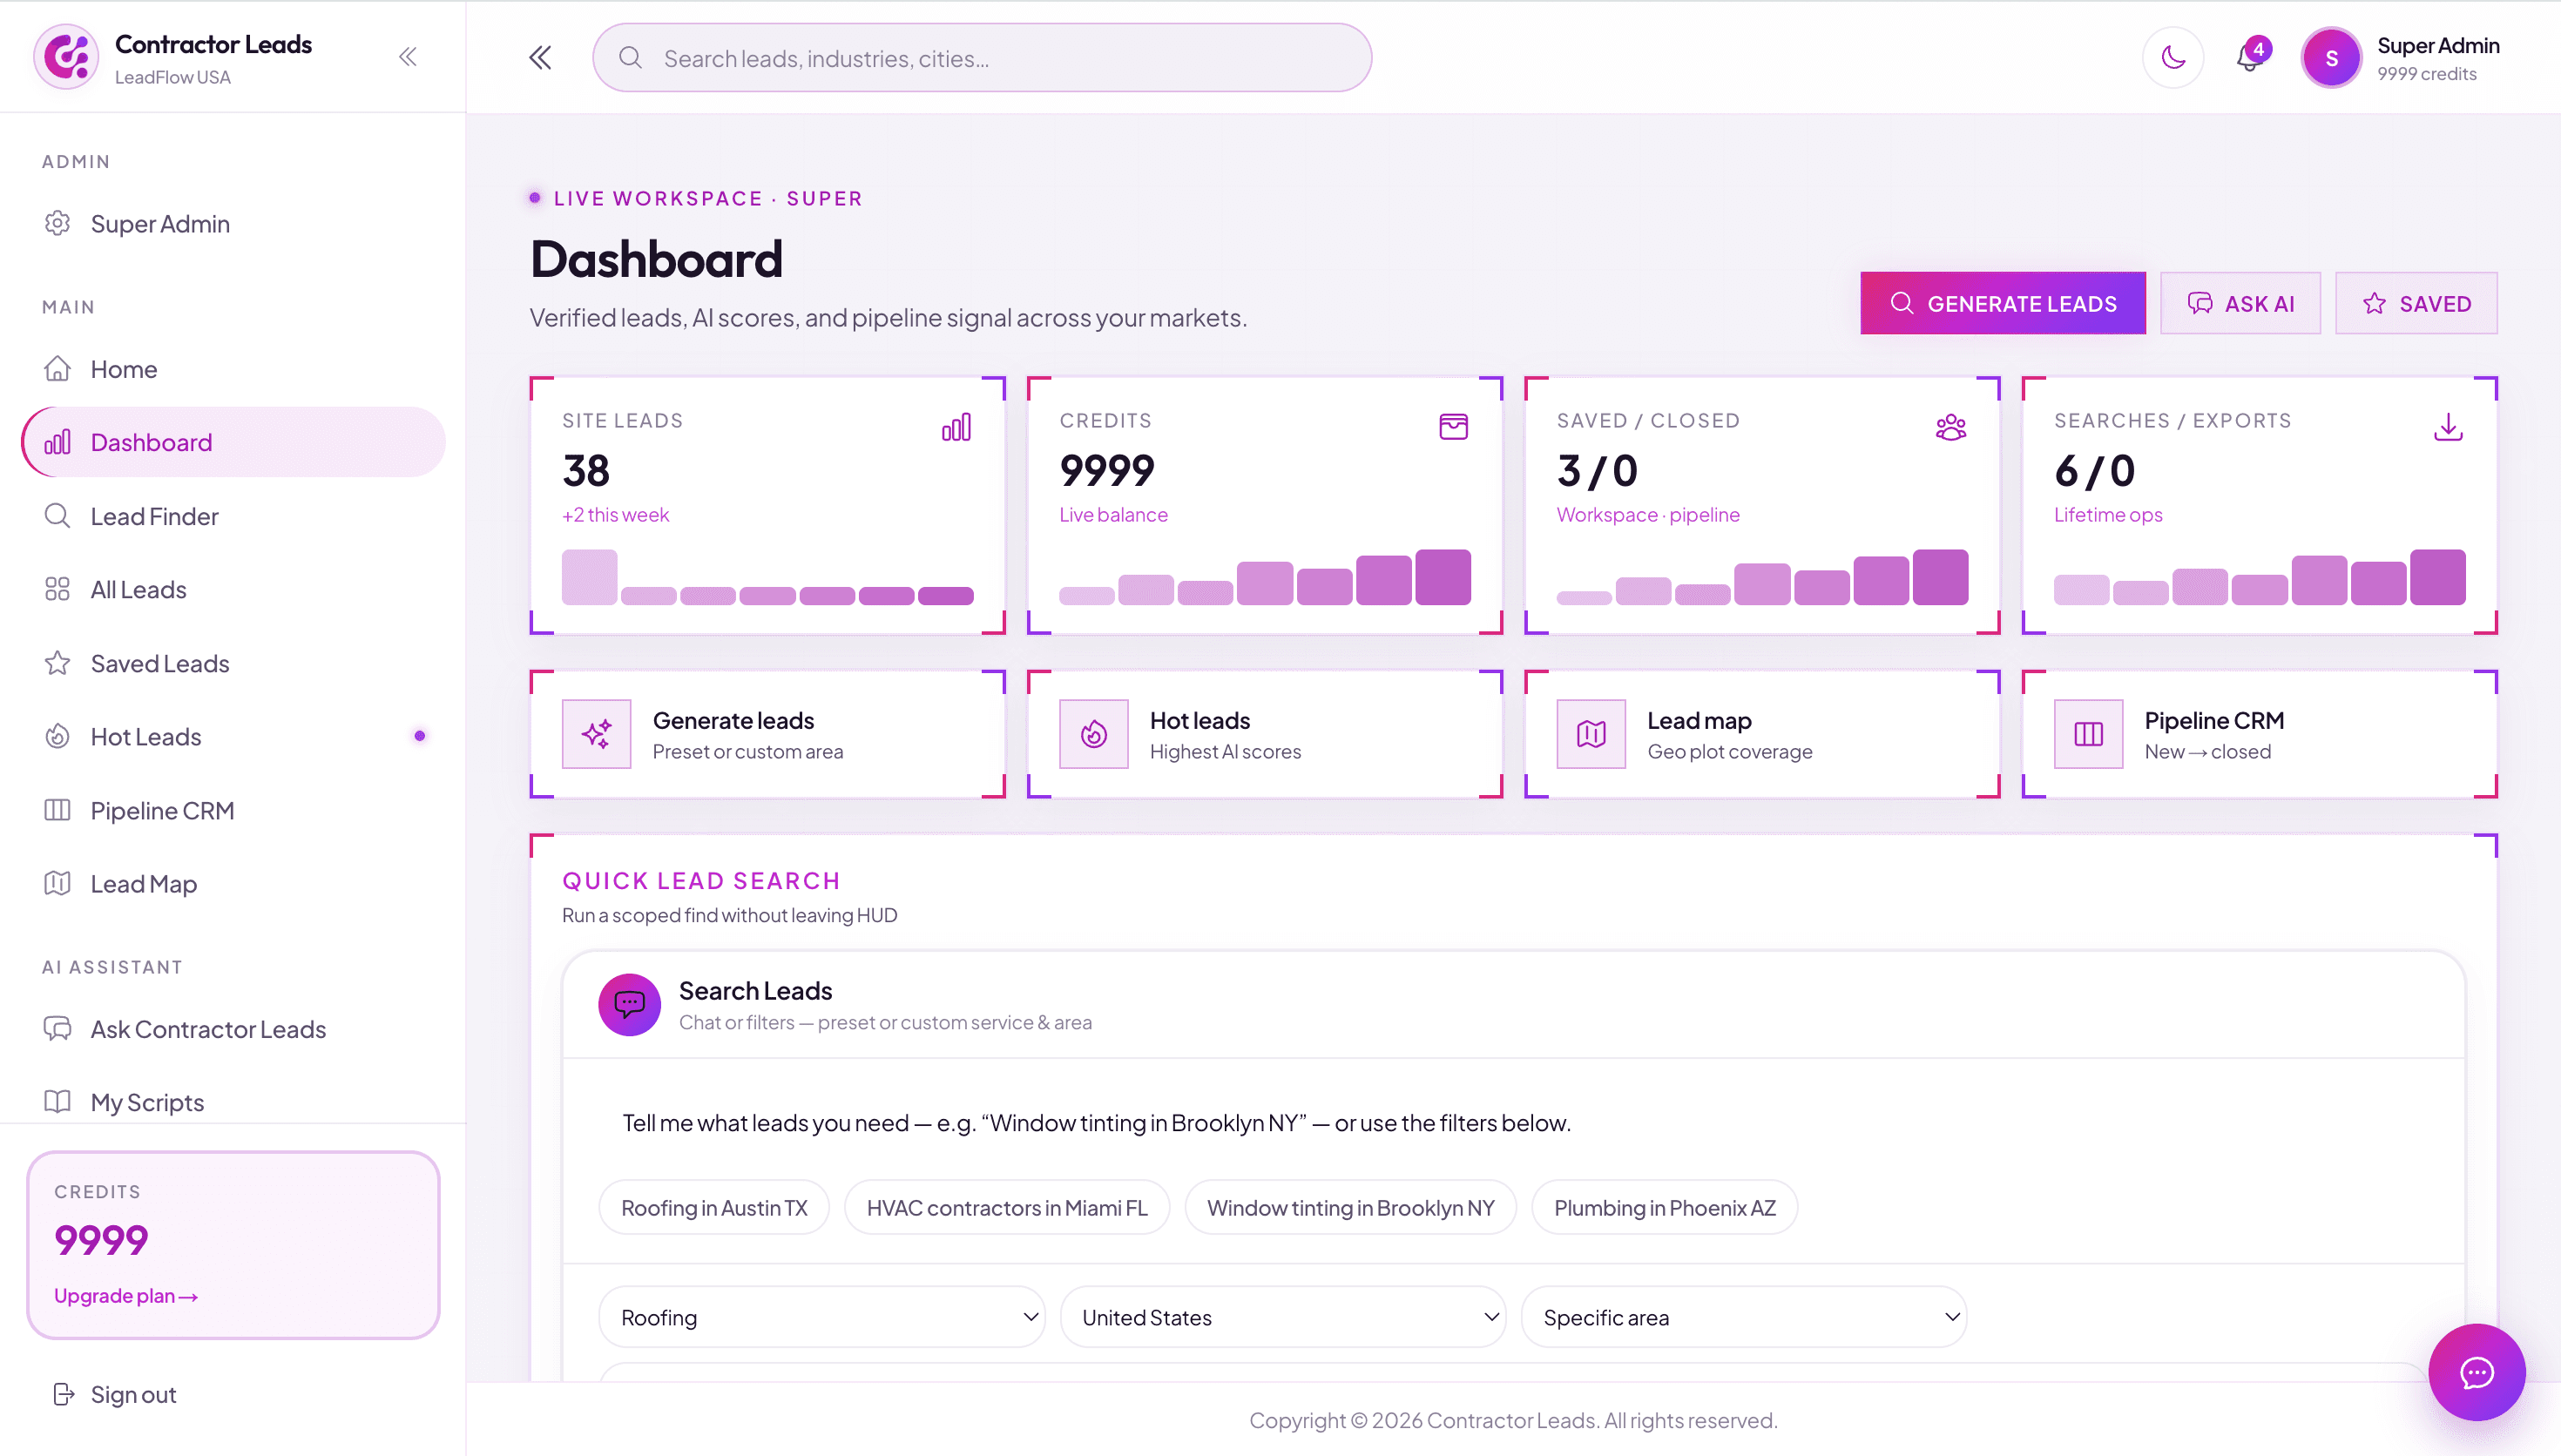2561x1456 pixels.
Task: Click the Contractor Leads logo icon
Action: pyautogui.click(x=66, y=57)
